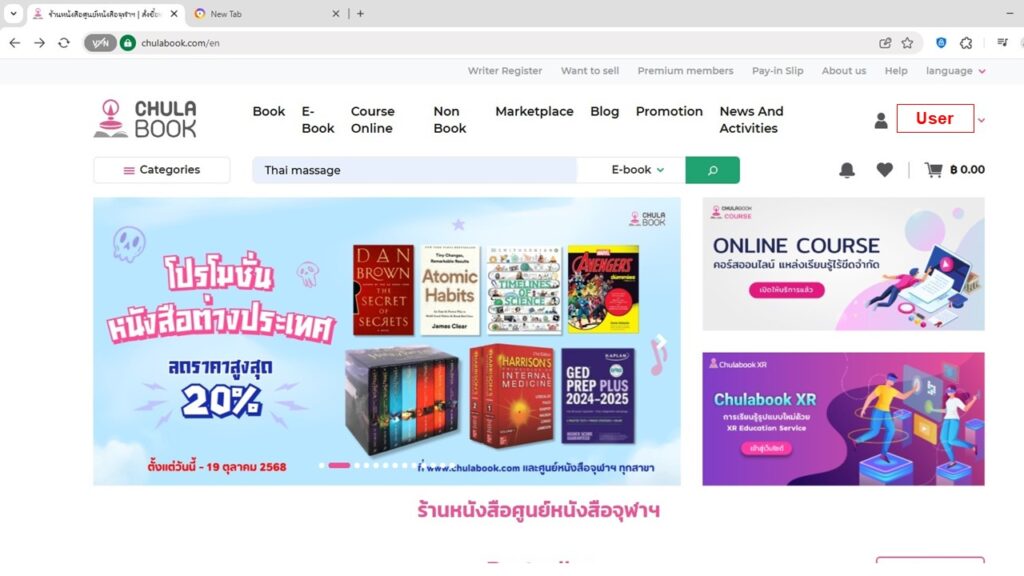Bookmark page with the star icon
The image size is (1024, 576).
907,43
